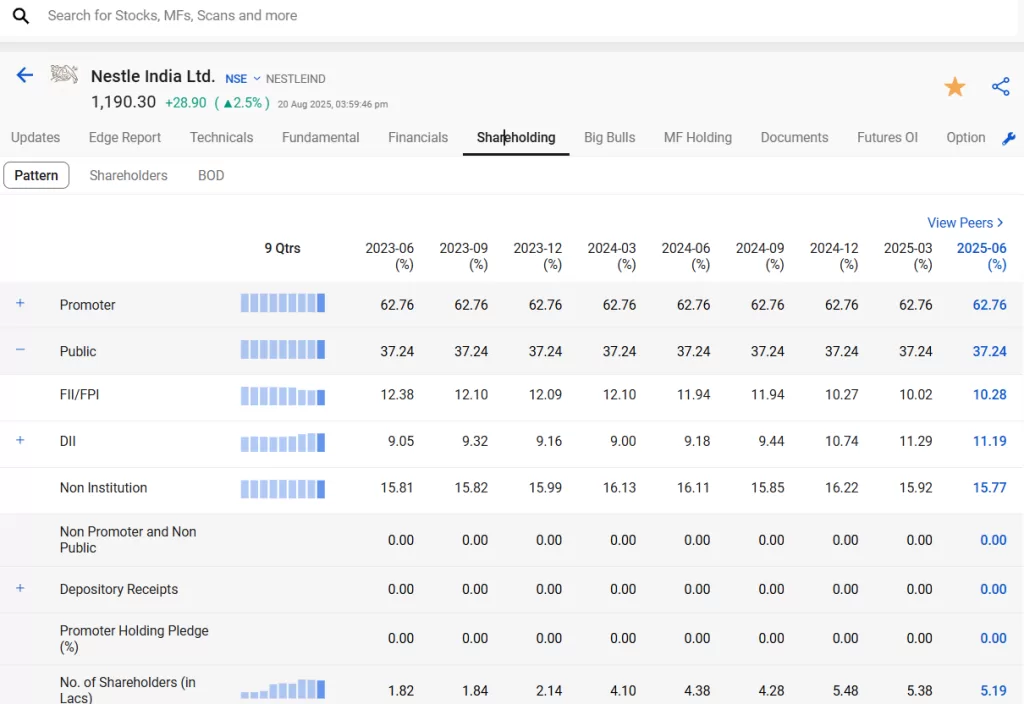Click the search magnifier icon

coord(21,16)
